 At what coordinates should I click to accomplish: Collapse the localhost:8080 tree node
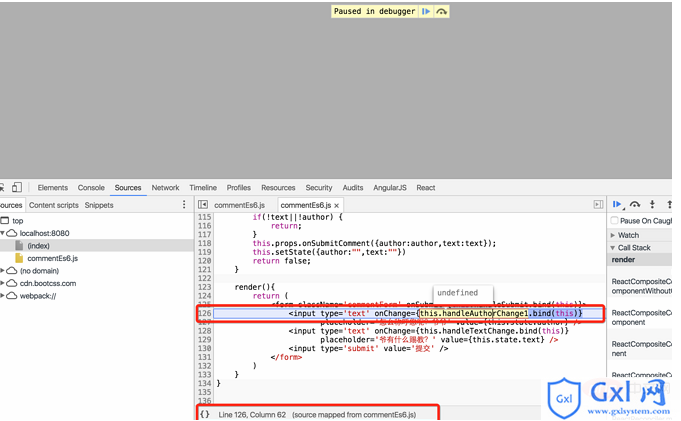pyautogui.click(x=2, y=233)
